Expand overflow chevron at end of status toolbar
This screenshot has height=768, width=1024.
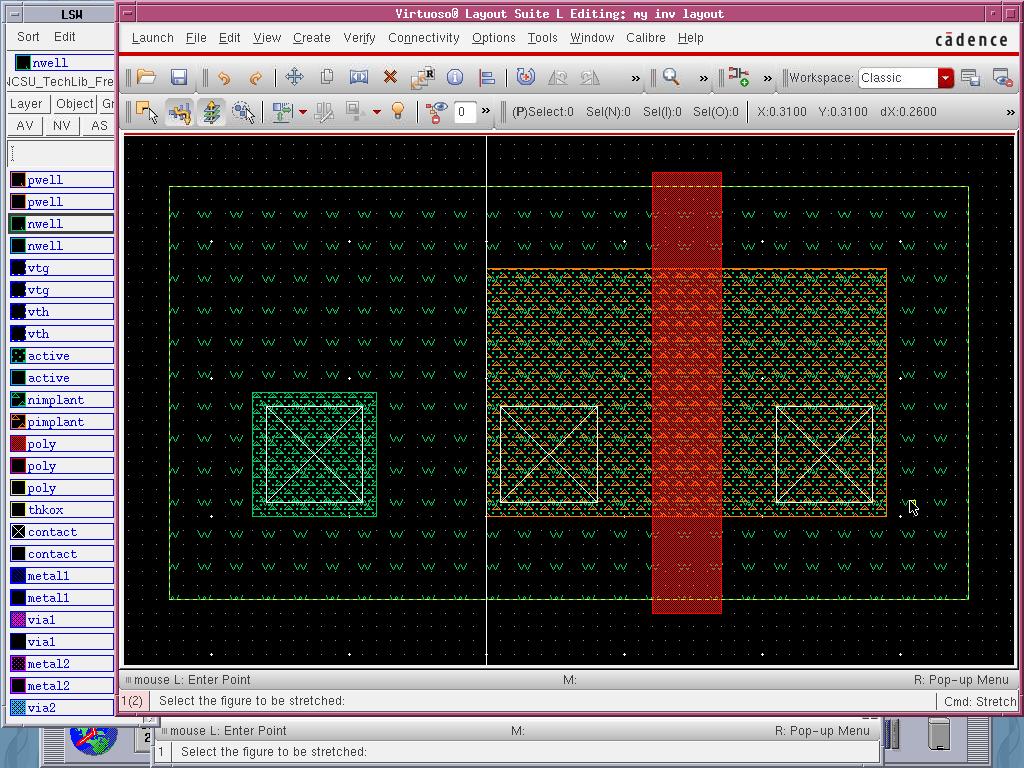(1010, 112)
